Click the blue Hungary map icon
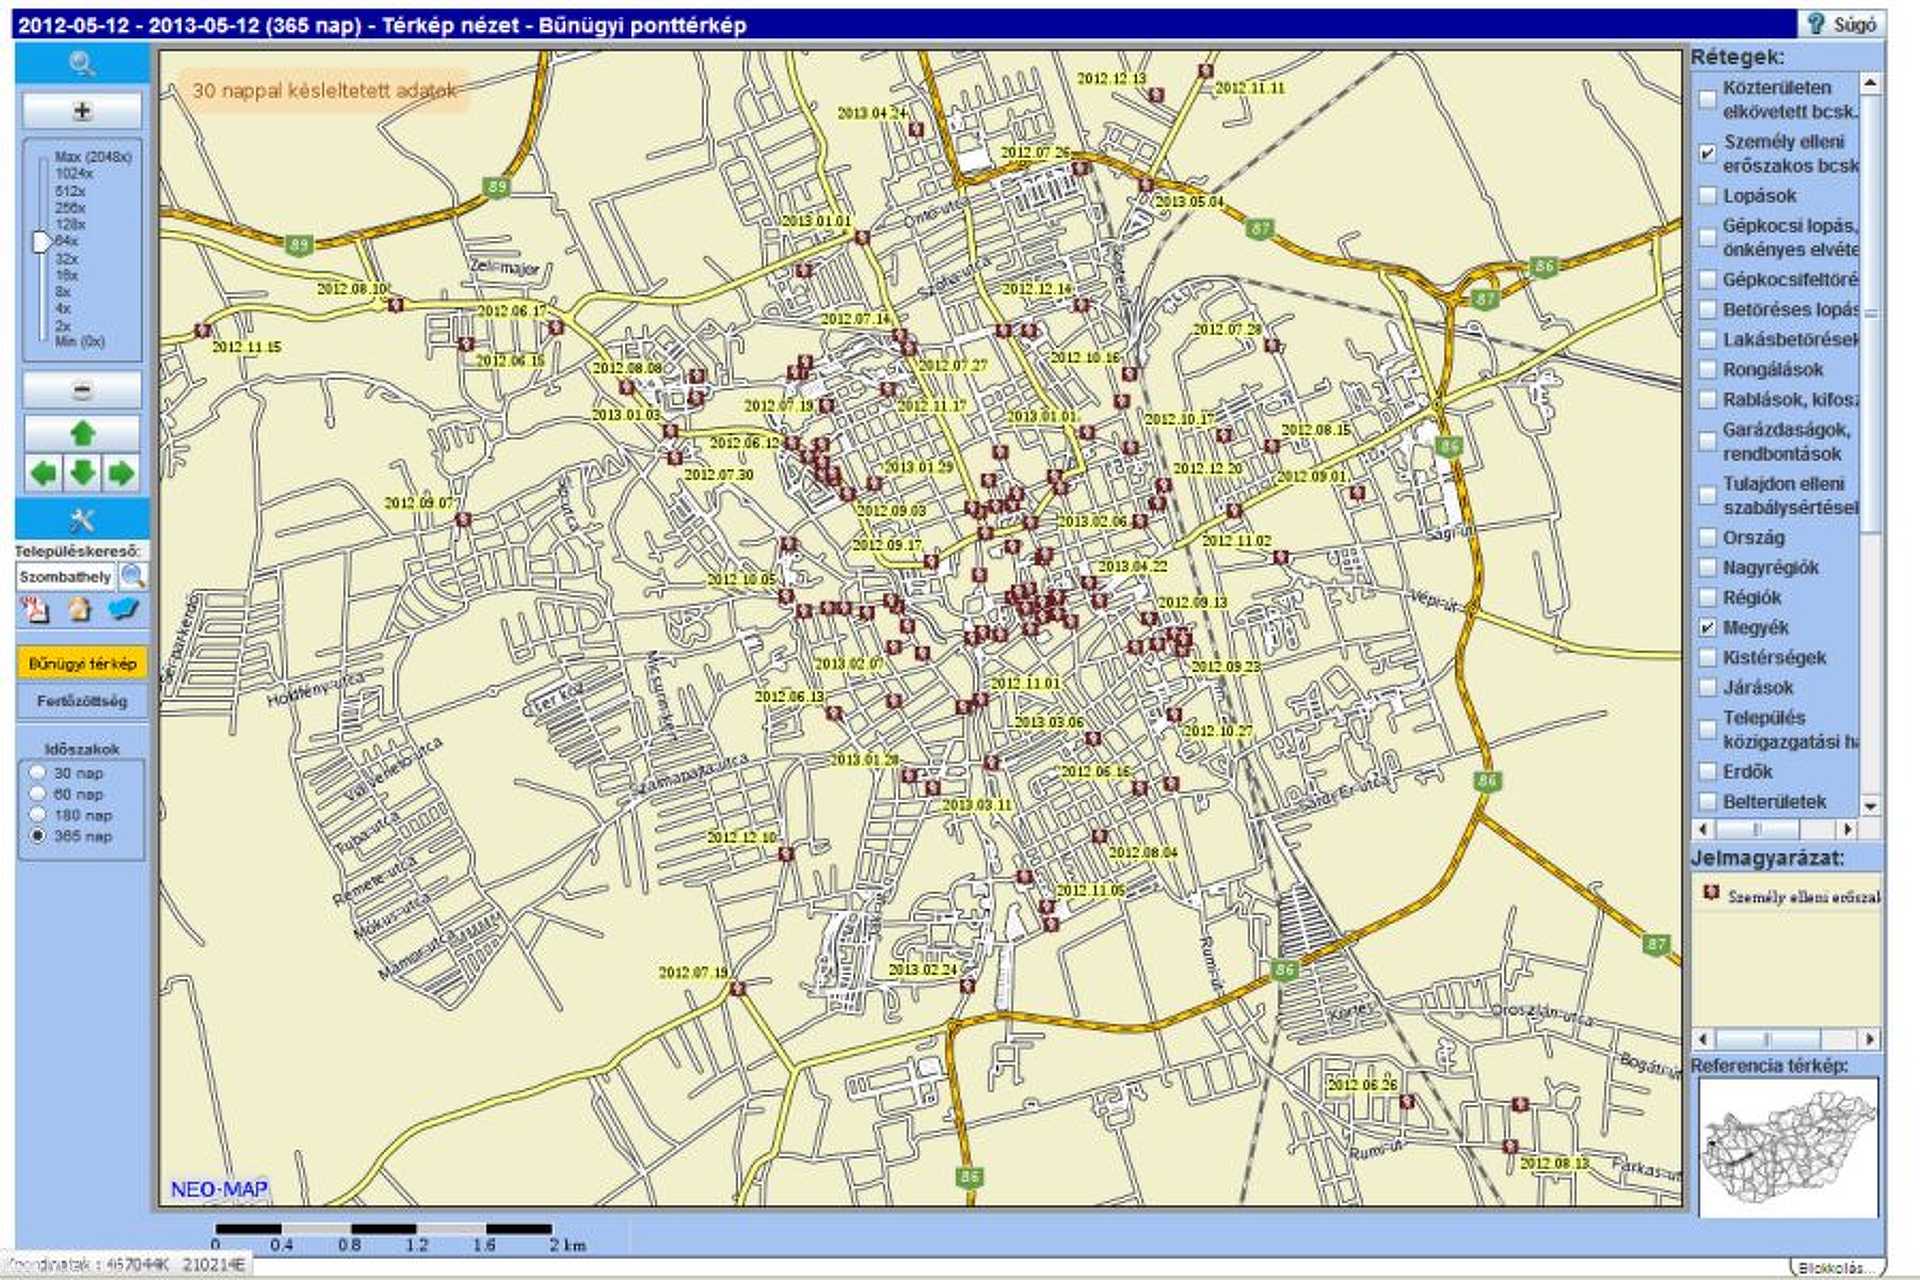The image size is (1920, 1280). pyautogui.click(x=123, y=608)
